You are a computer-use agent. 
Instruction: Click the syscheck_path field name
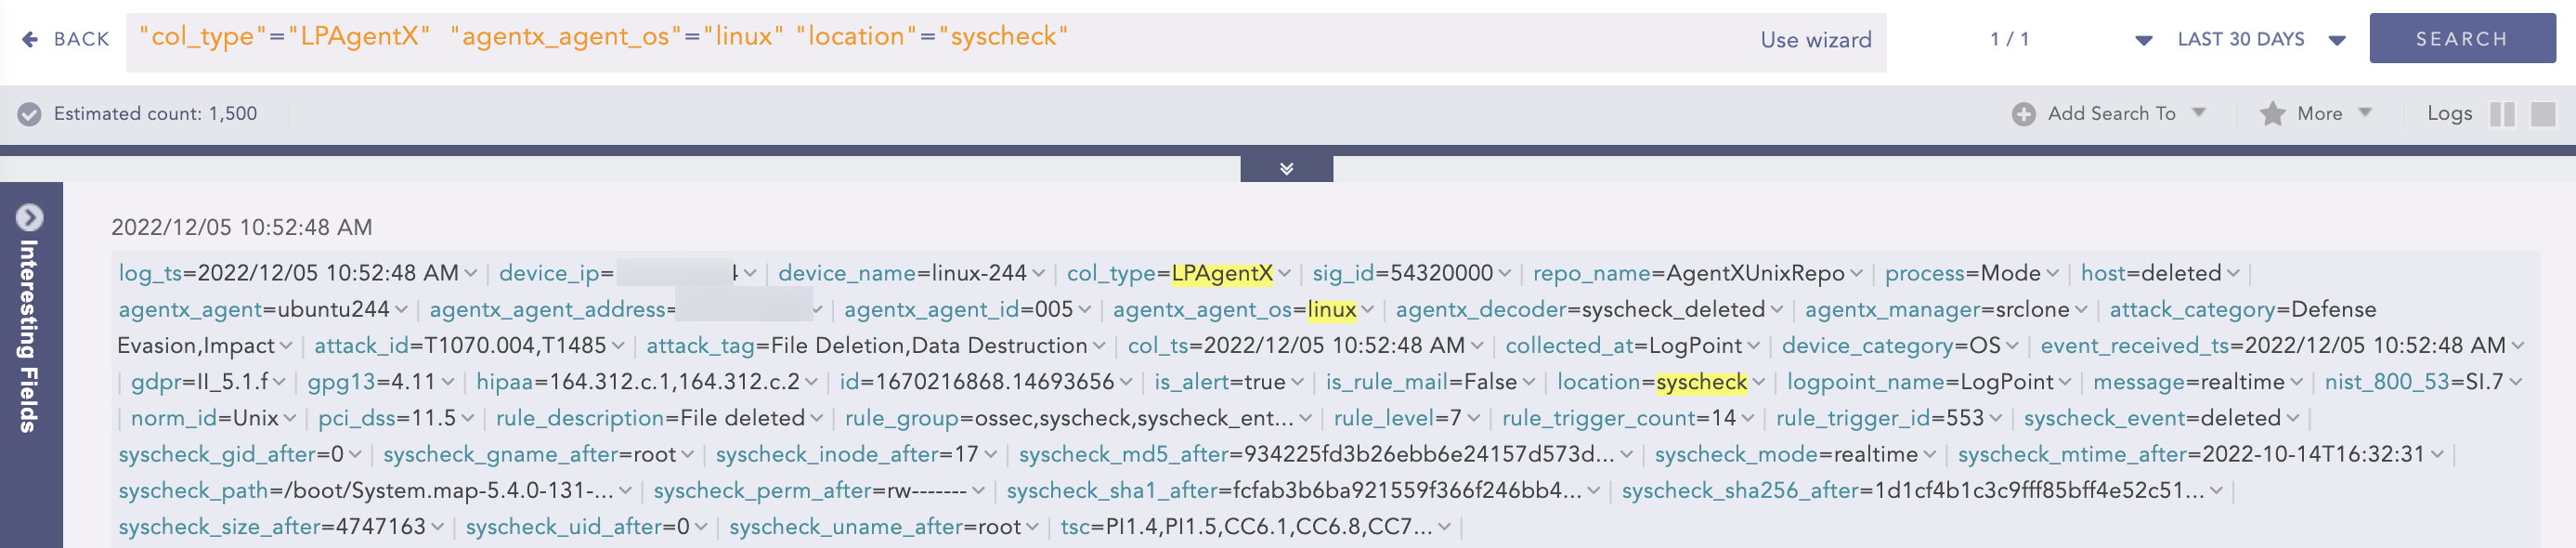point(194,491)
